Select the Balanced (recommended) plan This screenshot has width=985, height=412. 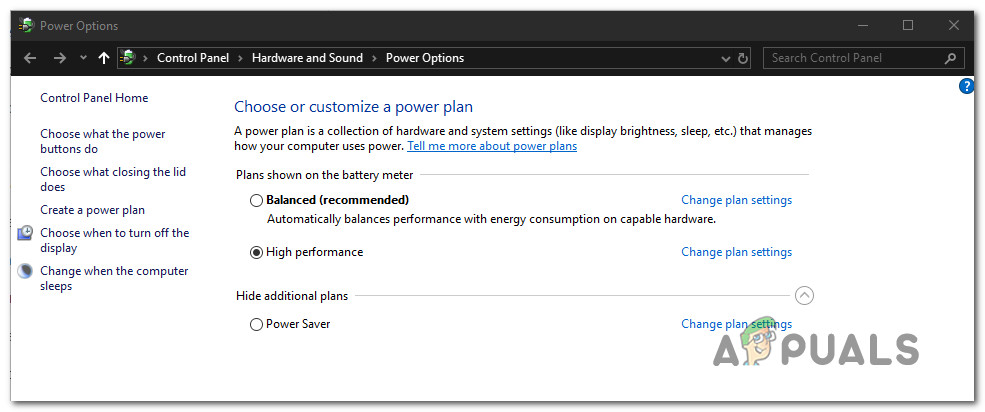pos(257,200)
